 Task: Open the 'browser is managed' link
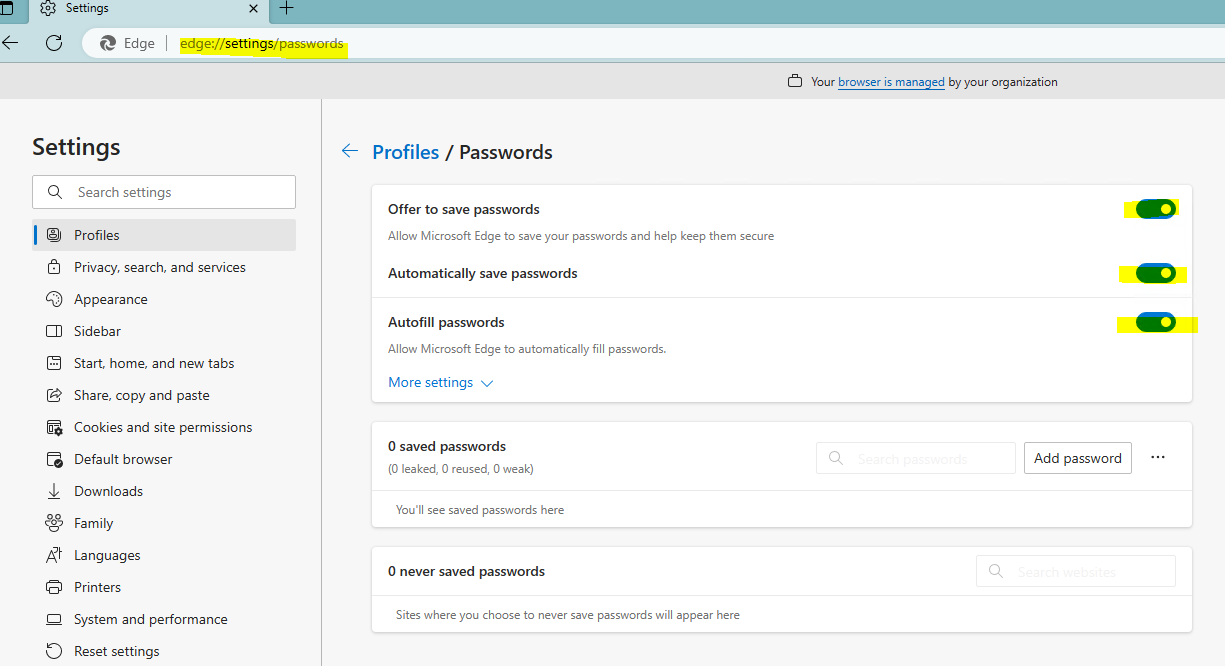coord(891,82)
